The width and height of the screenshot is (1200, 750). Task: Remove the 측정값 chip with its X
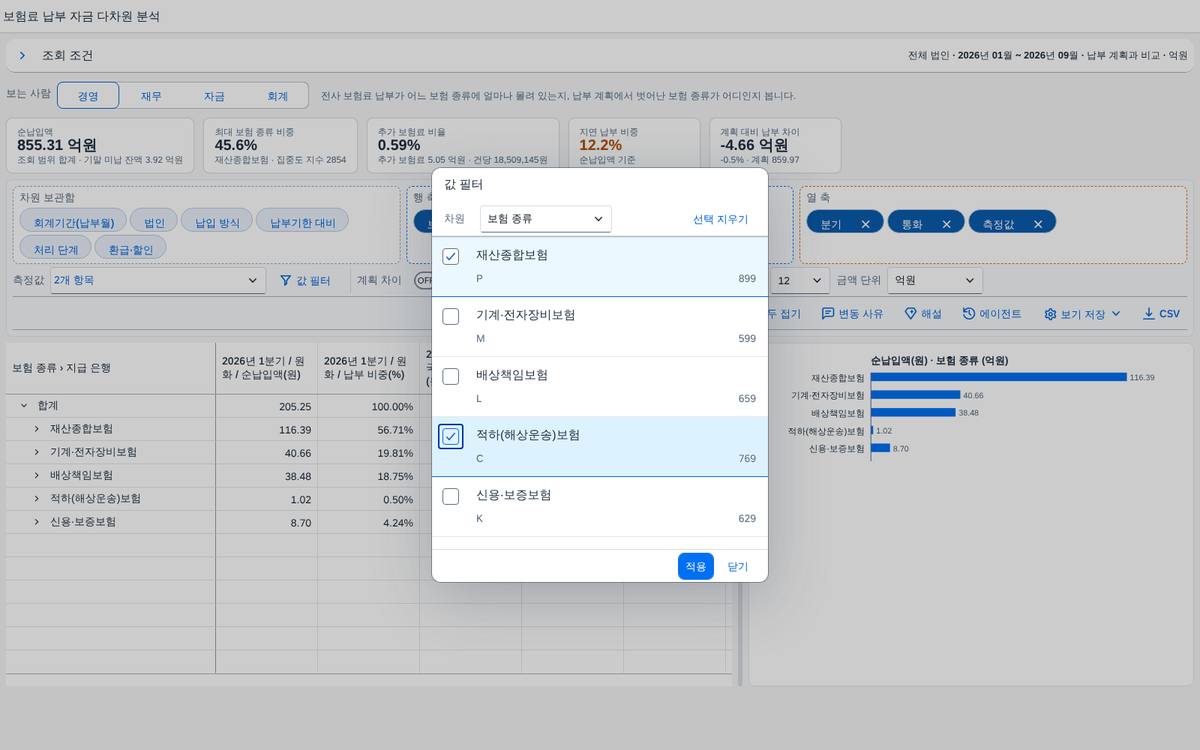1038,224
